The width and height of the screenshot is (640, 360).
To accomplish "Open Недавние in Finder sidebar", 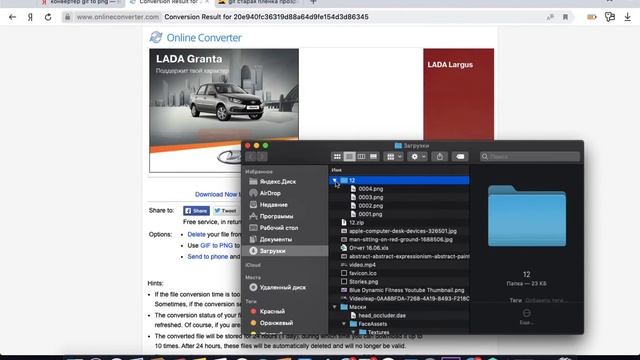I will tap(273, 204).
